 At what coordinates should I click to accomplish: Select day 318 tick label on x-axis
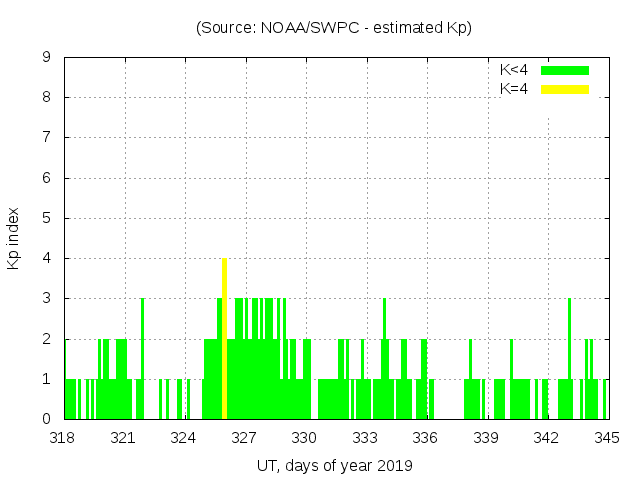pyautogui.click(x=63, y=437)
